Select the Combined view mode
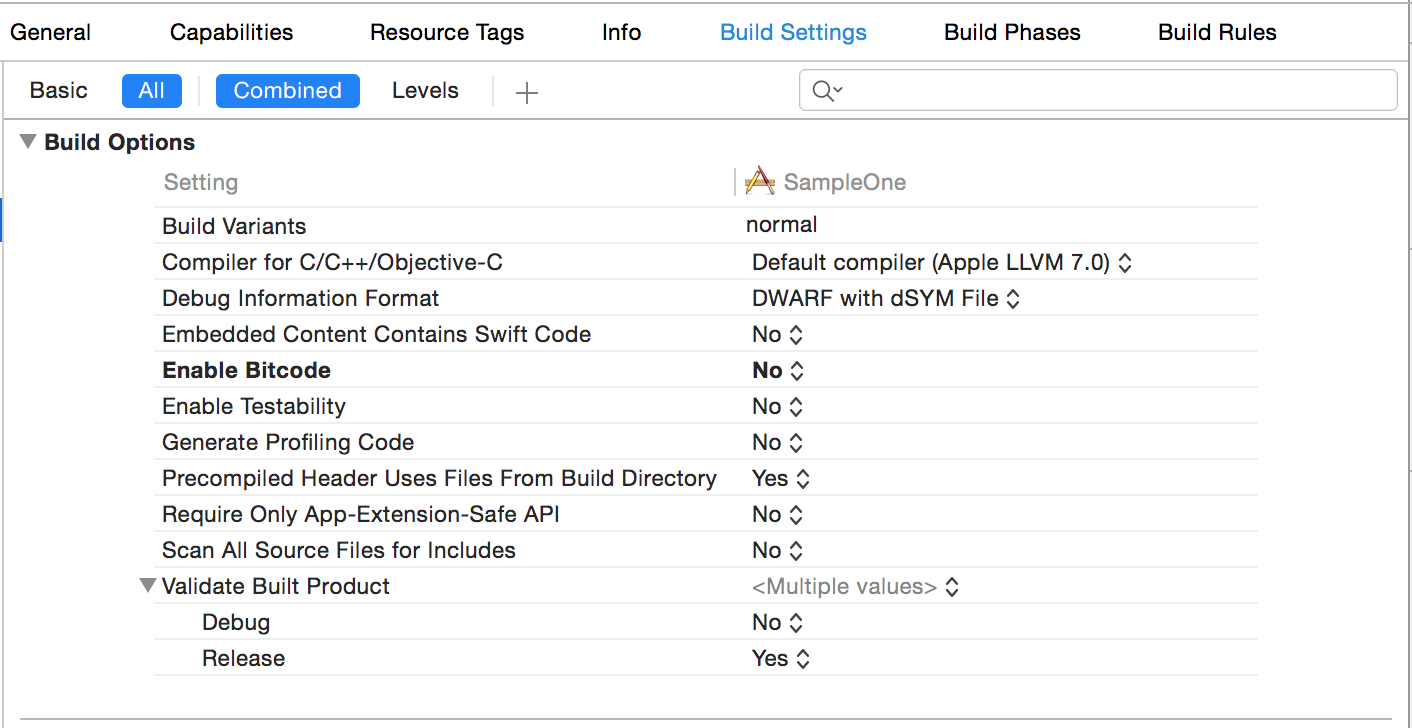This screenshot has width=1412, height=728. click(287, 91)
